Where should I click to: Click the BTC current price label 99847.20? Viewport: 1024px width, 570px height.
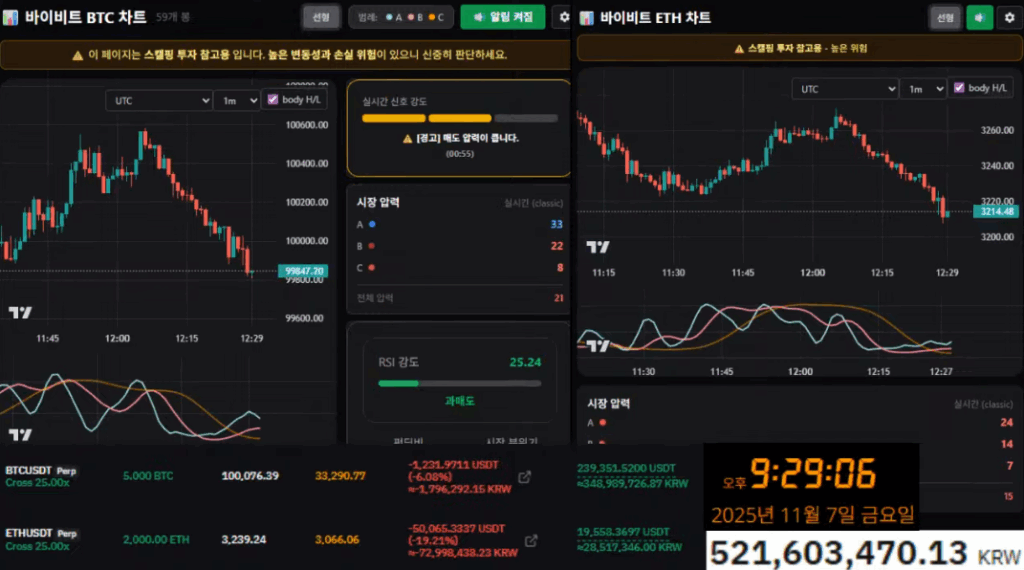pyautogui.click(x=303, y=271)
